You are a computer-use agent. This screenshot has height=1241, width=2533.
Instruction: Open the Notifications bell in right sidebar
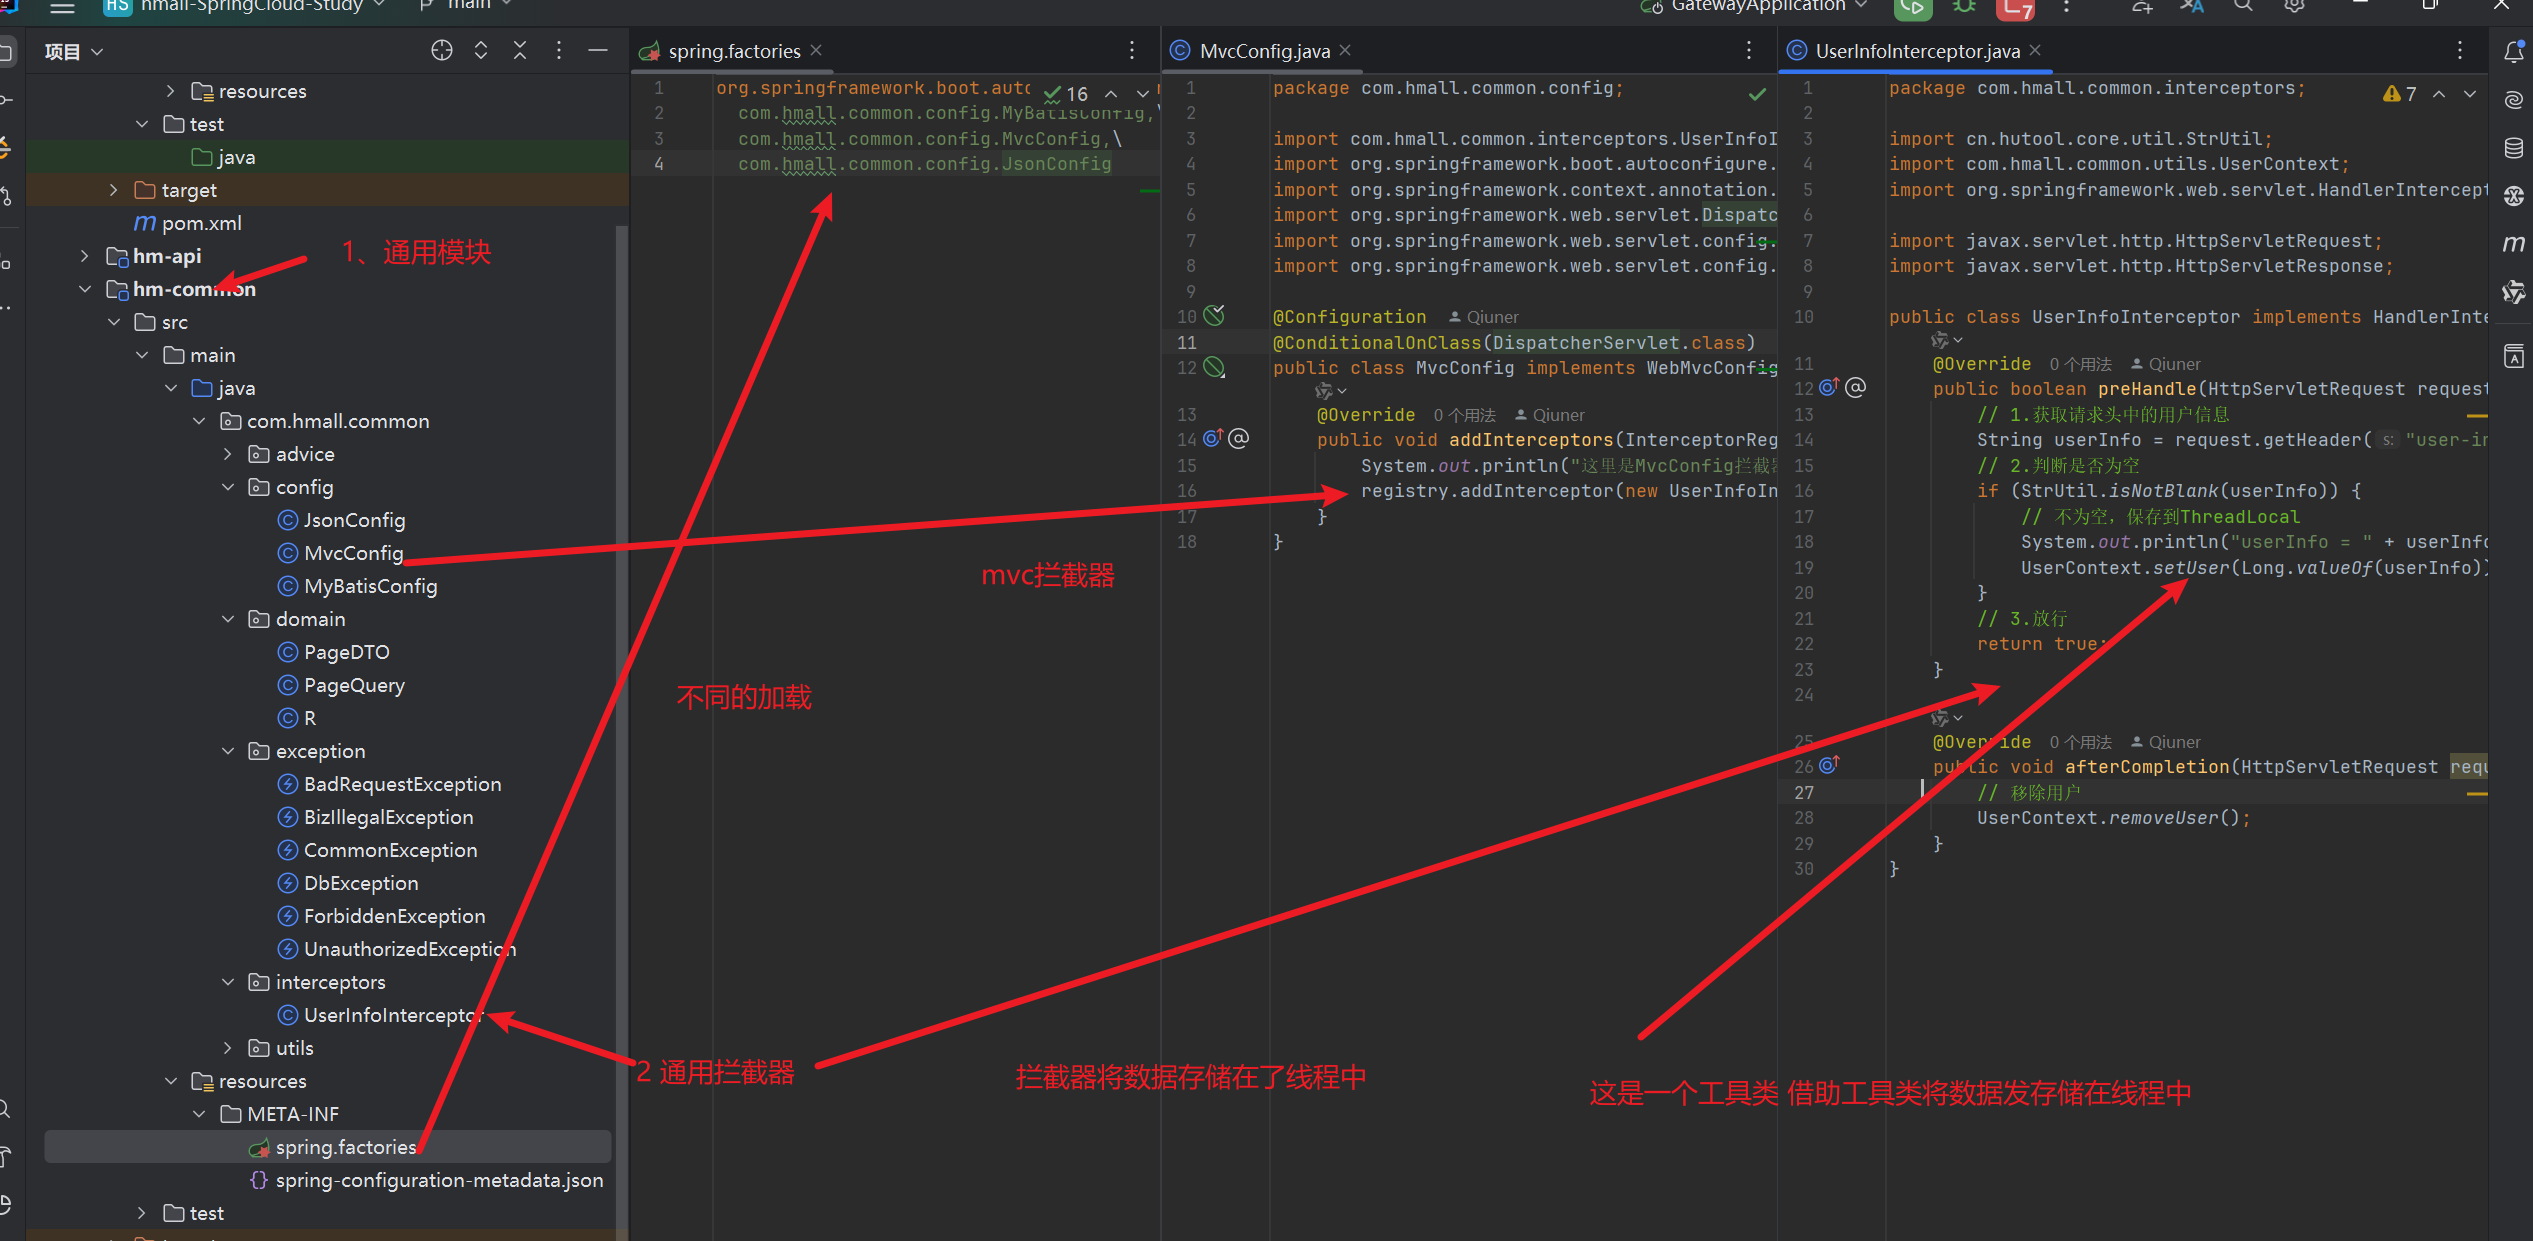pyautogui.click(x=2513, y=52)
